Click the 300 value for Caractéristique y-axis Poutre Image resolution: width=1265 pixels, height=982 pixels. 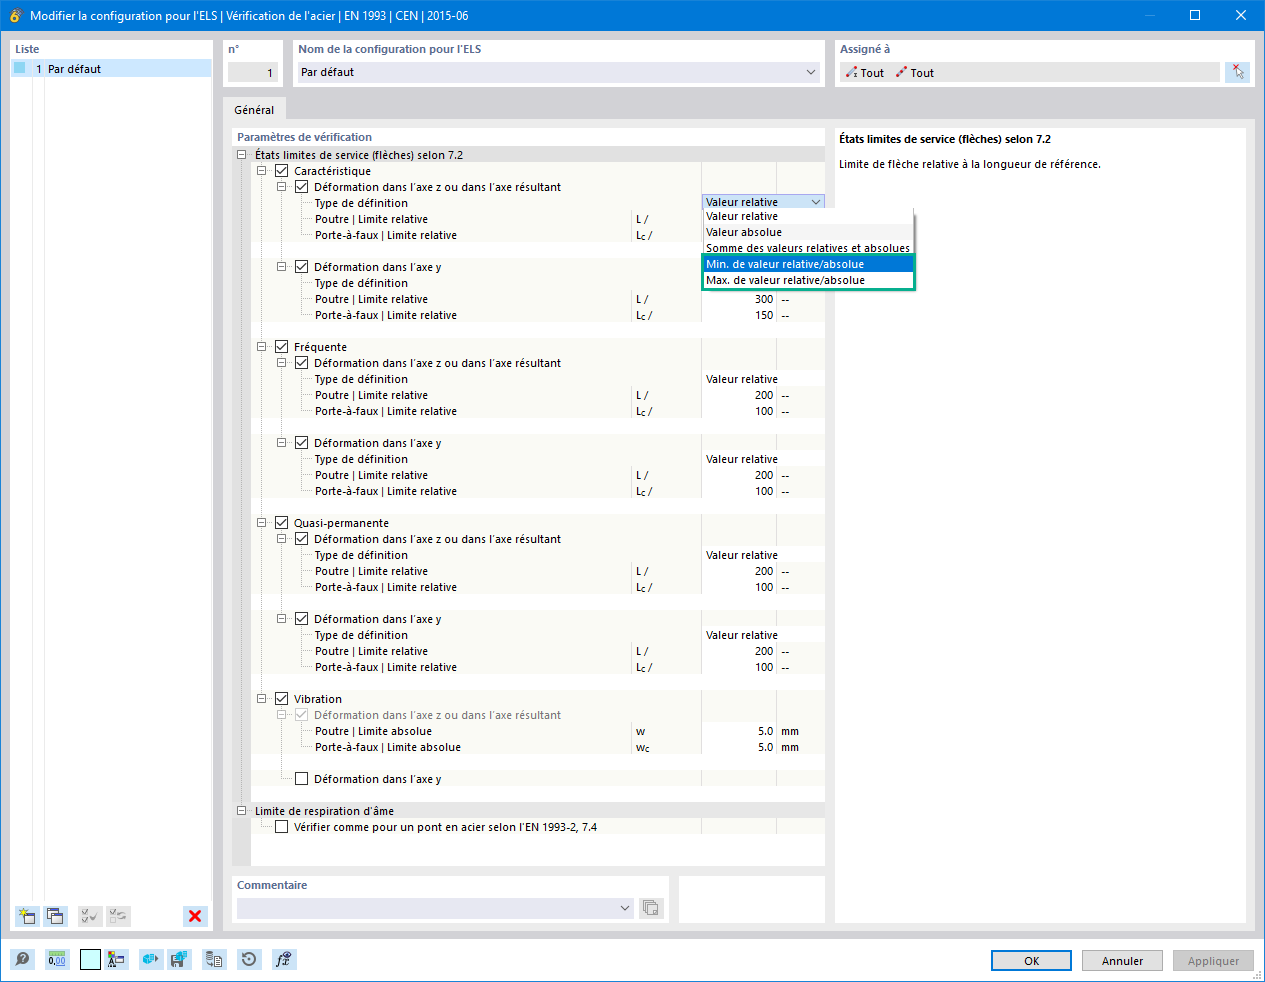click(x=739, y=299)
